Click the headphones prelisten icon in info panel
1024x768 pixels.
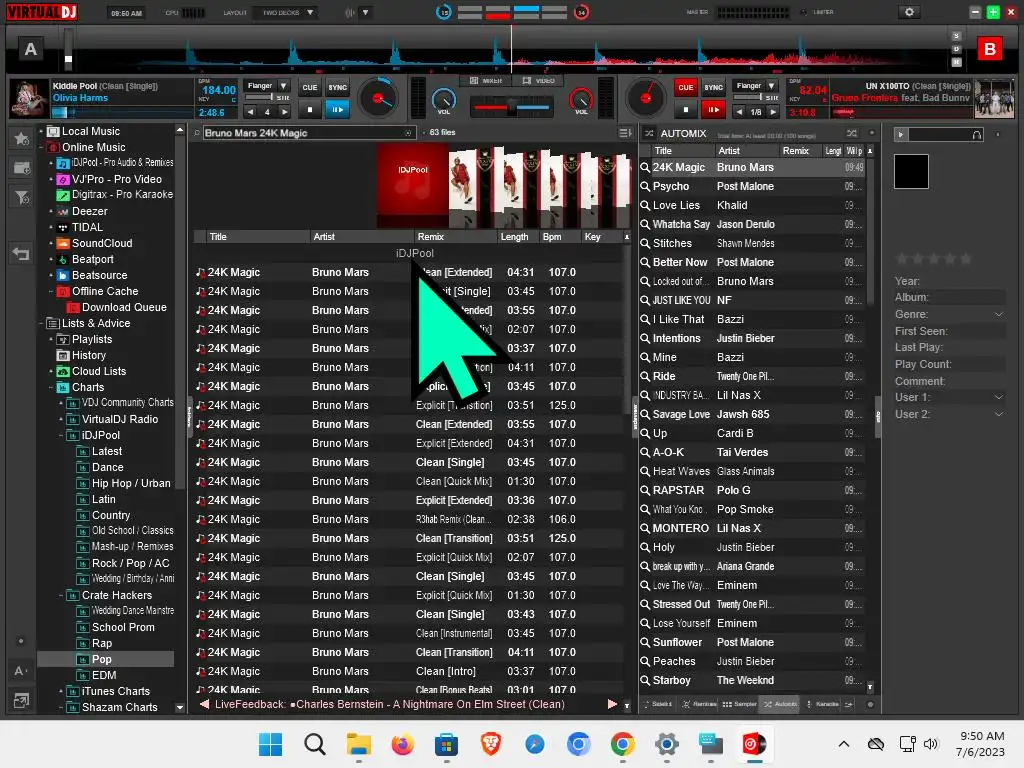[x=976, y=135]
